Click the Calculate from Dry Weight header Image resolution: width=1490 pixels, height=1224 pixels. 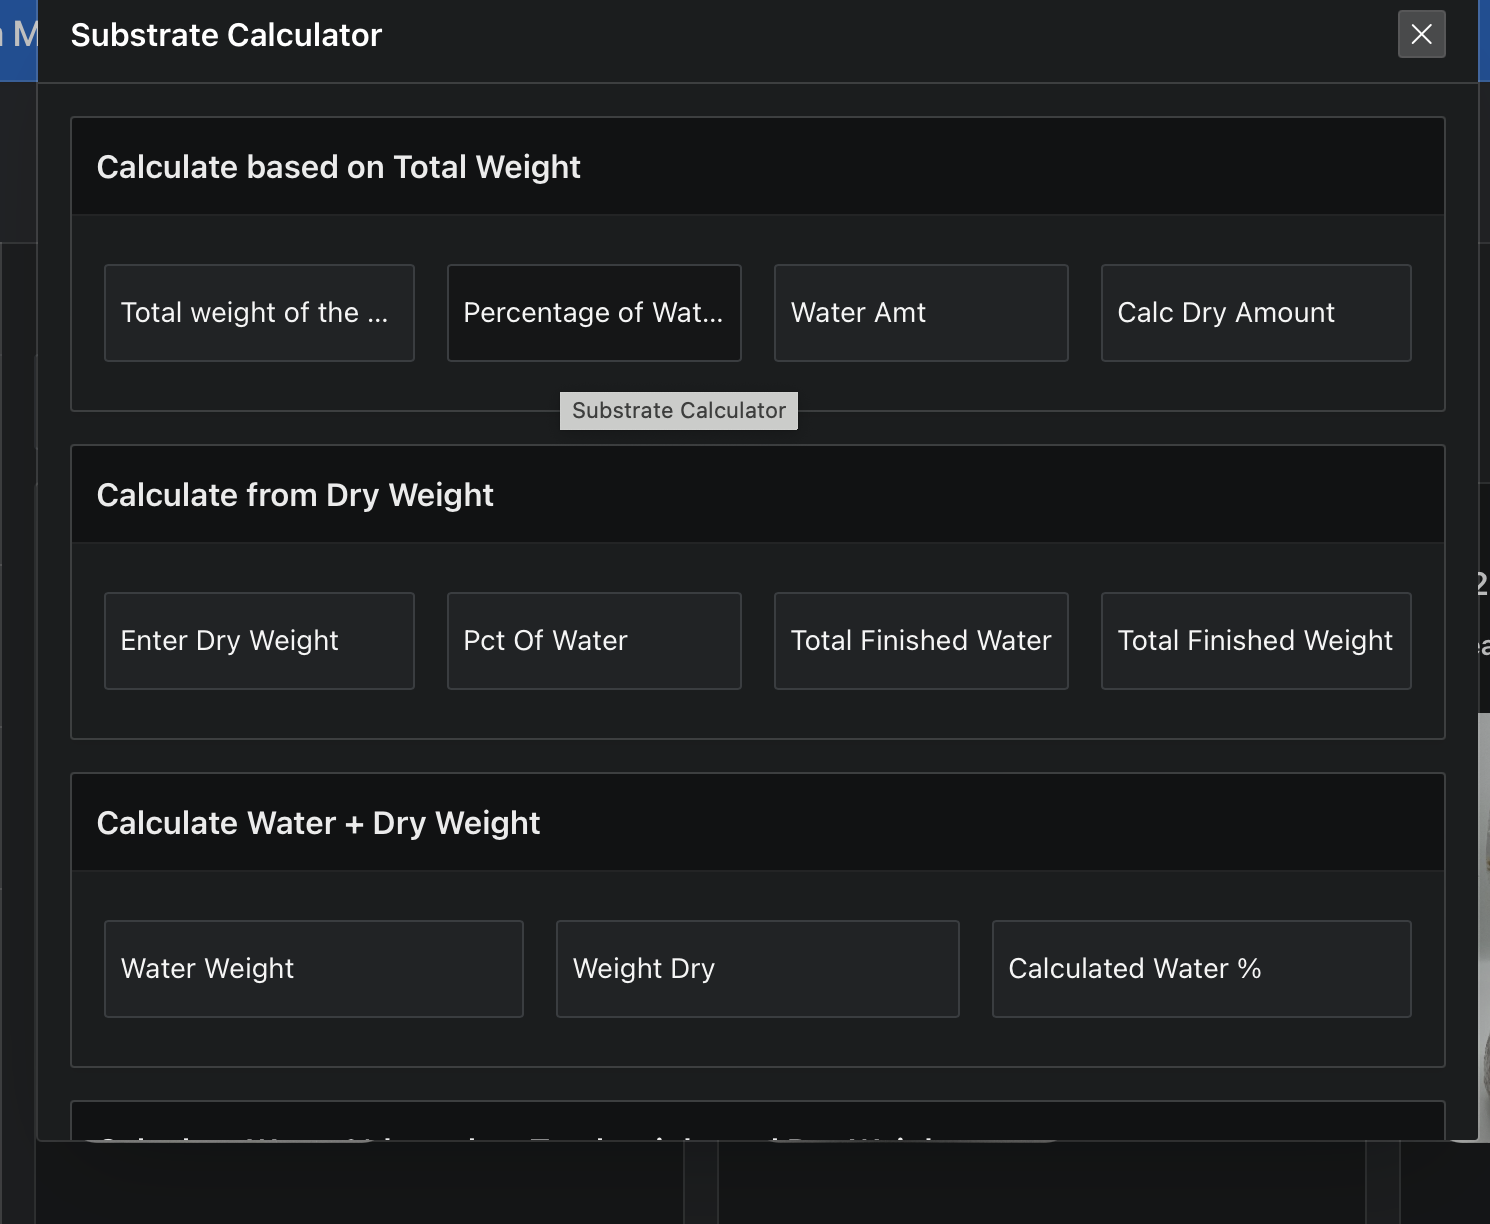(x=295, y=494)
